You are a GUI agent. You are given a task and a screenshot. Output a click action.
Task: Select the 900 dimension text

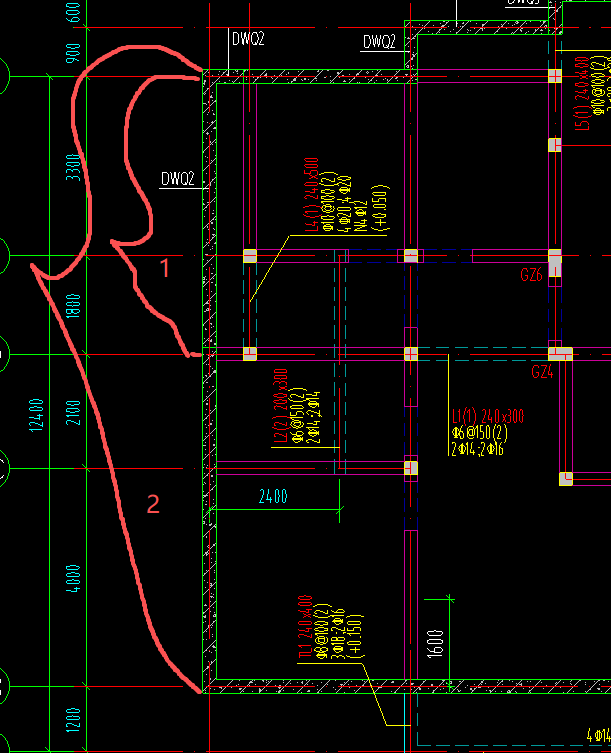tap(73, 53)
